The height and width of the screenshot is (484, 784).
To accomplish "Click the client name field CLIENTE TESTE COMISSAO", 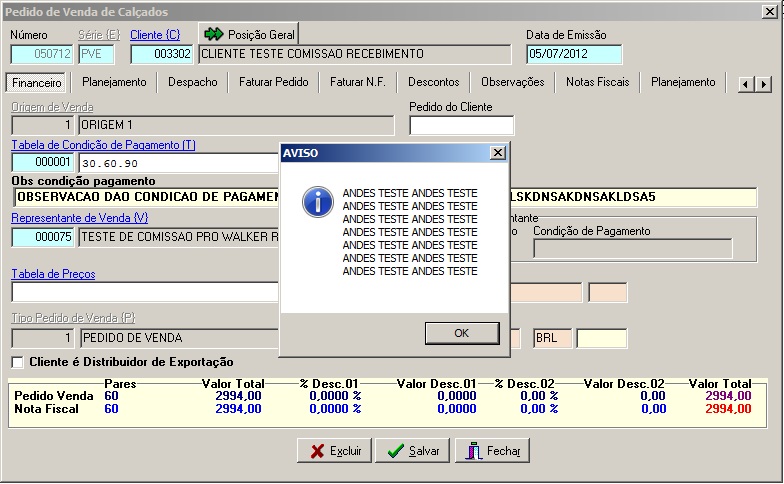I will click(354, 54).
